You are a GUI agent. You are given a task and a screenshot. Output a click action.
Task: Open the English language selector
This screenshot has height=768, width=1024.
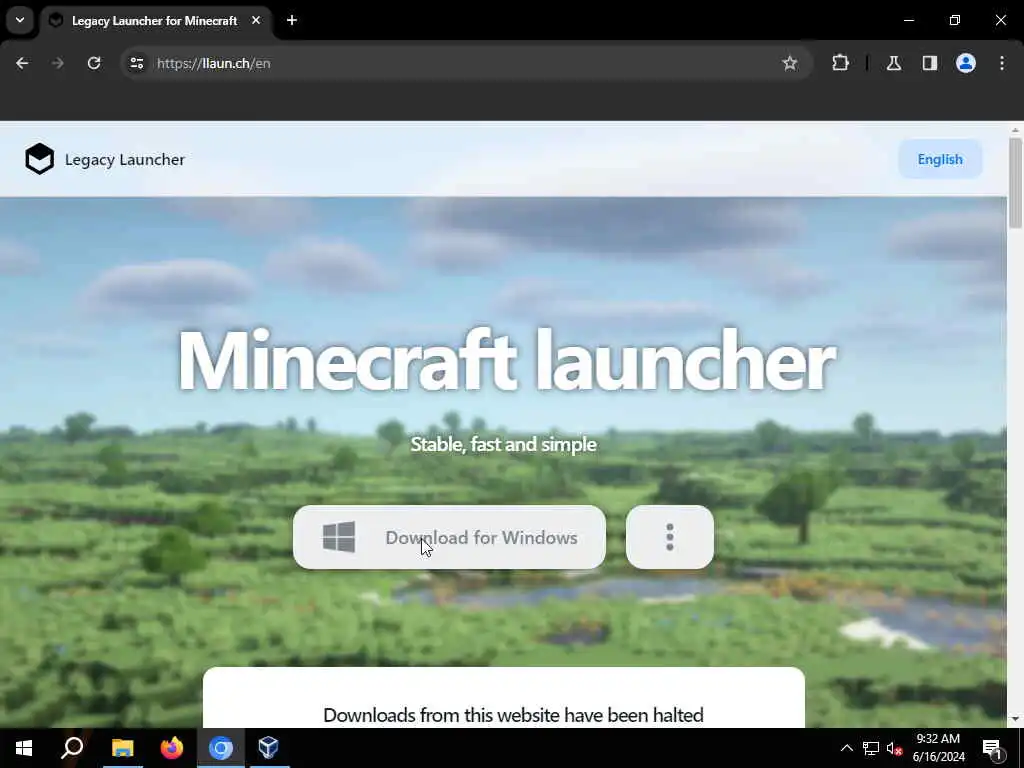[x=940, y=159]
